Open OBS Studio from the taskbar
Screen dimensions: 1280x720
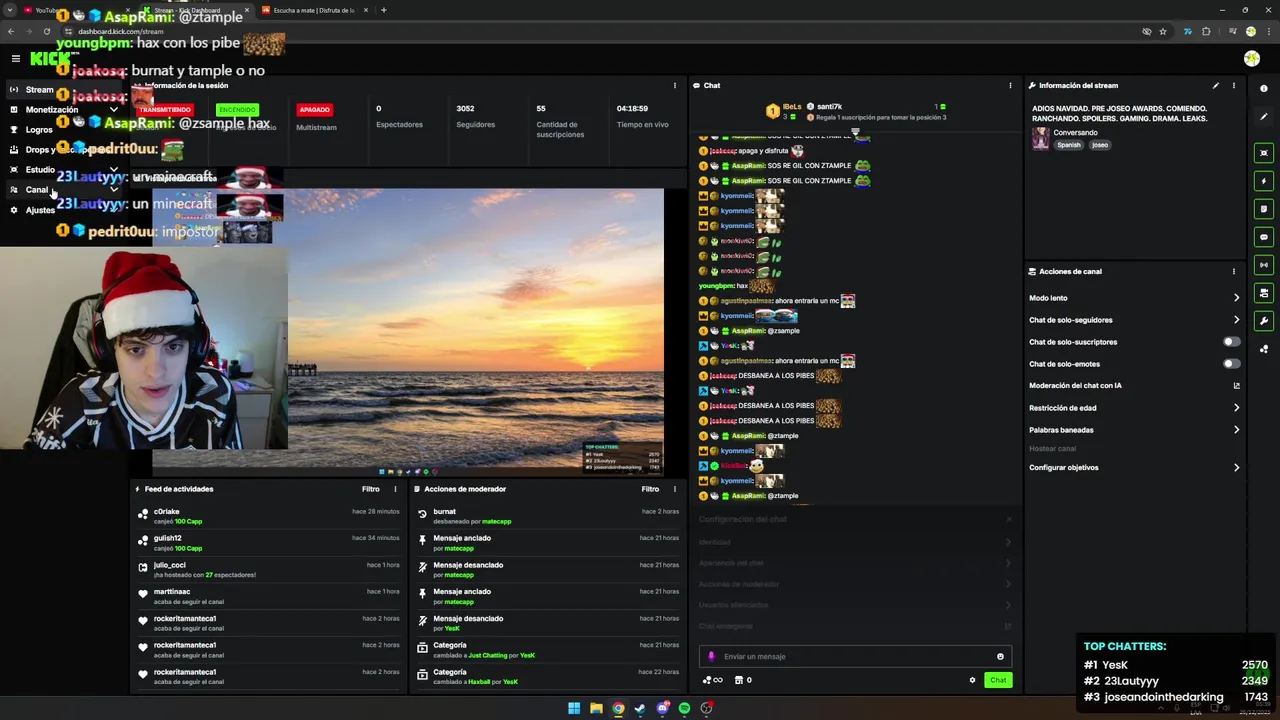(x=706, y=708)
